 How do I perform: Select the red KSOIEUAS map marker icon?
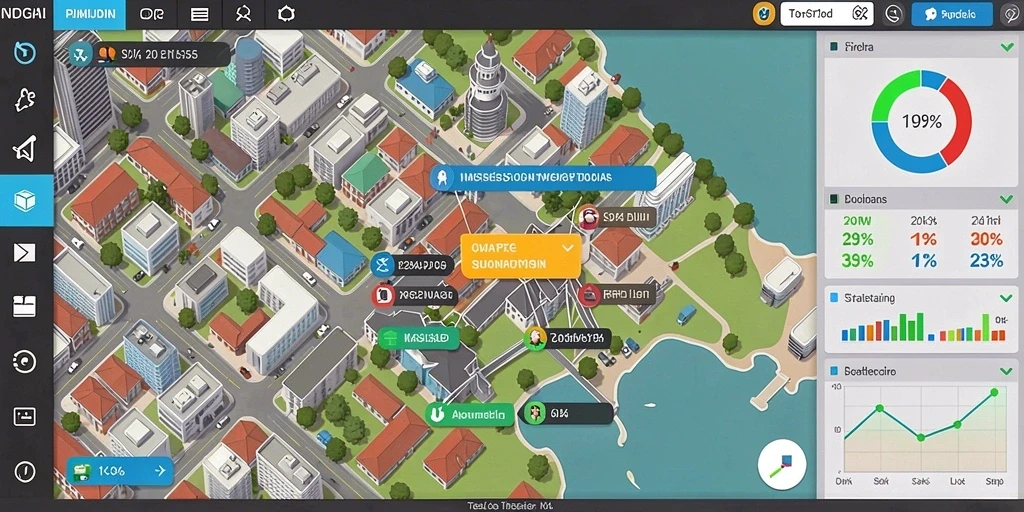pyautogui.click(x=383, y=296)
